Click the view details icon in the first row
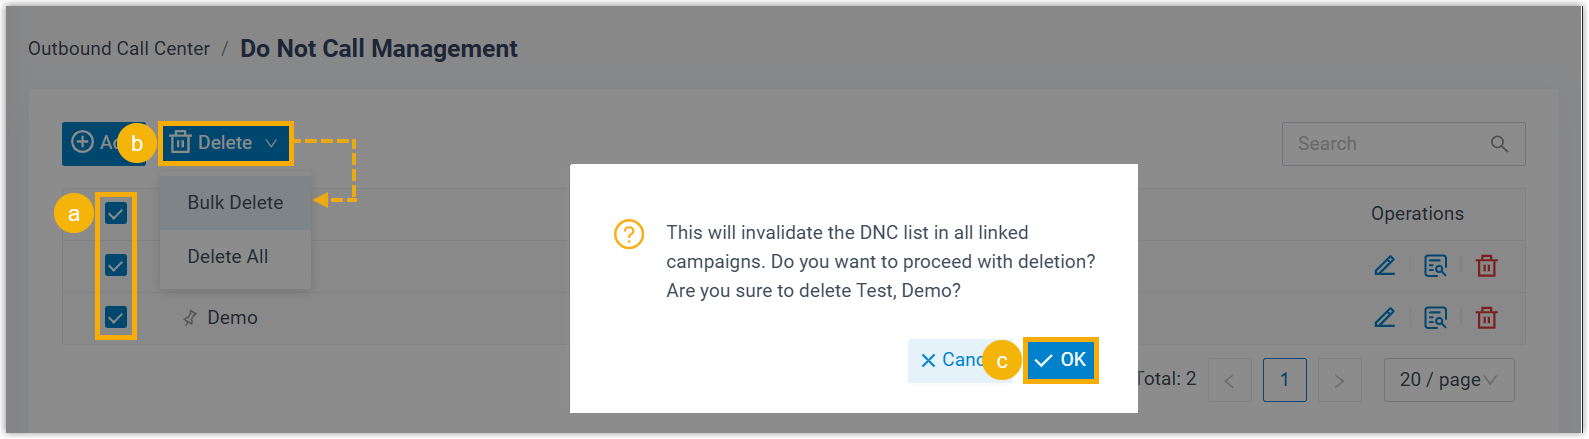 pyautogui.click(x=1436, y=266)
